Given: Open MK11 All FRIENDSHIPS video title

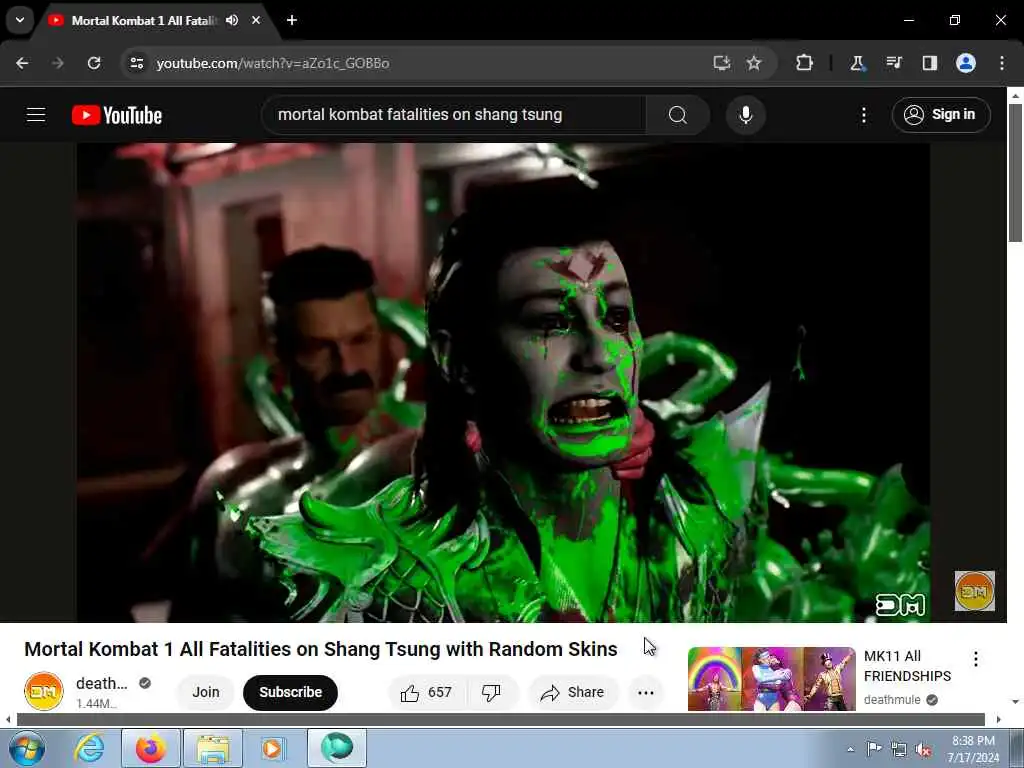Looking at the screenshot, I should click(x=907, y=666).
